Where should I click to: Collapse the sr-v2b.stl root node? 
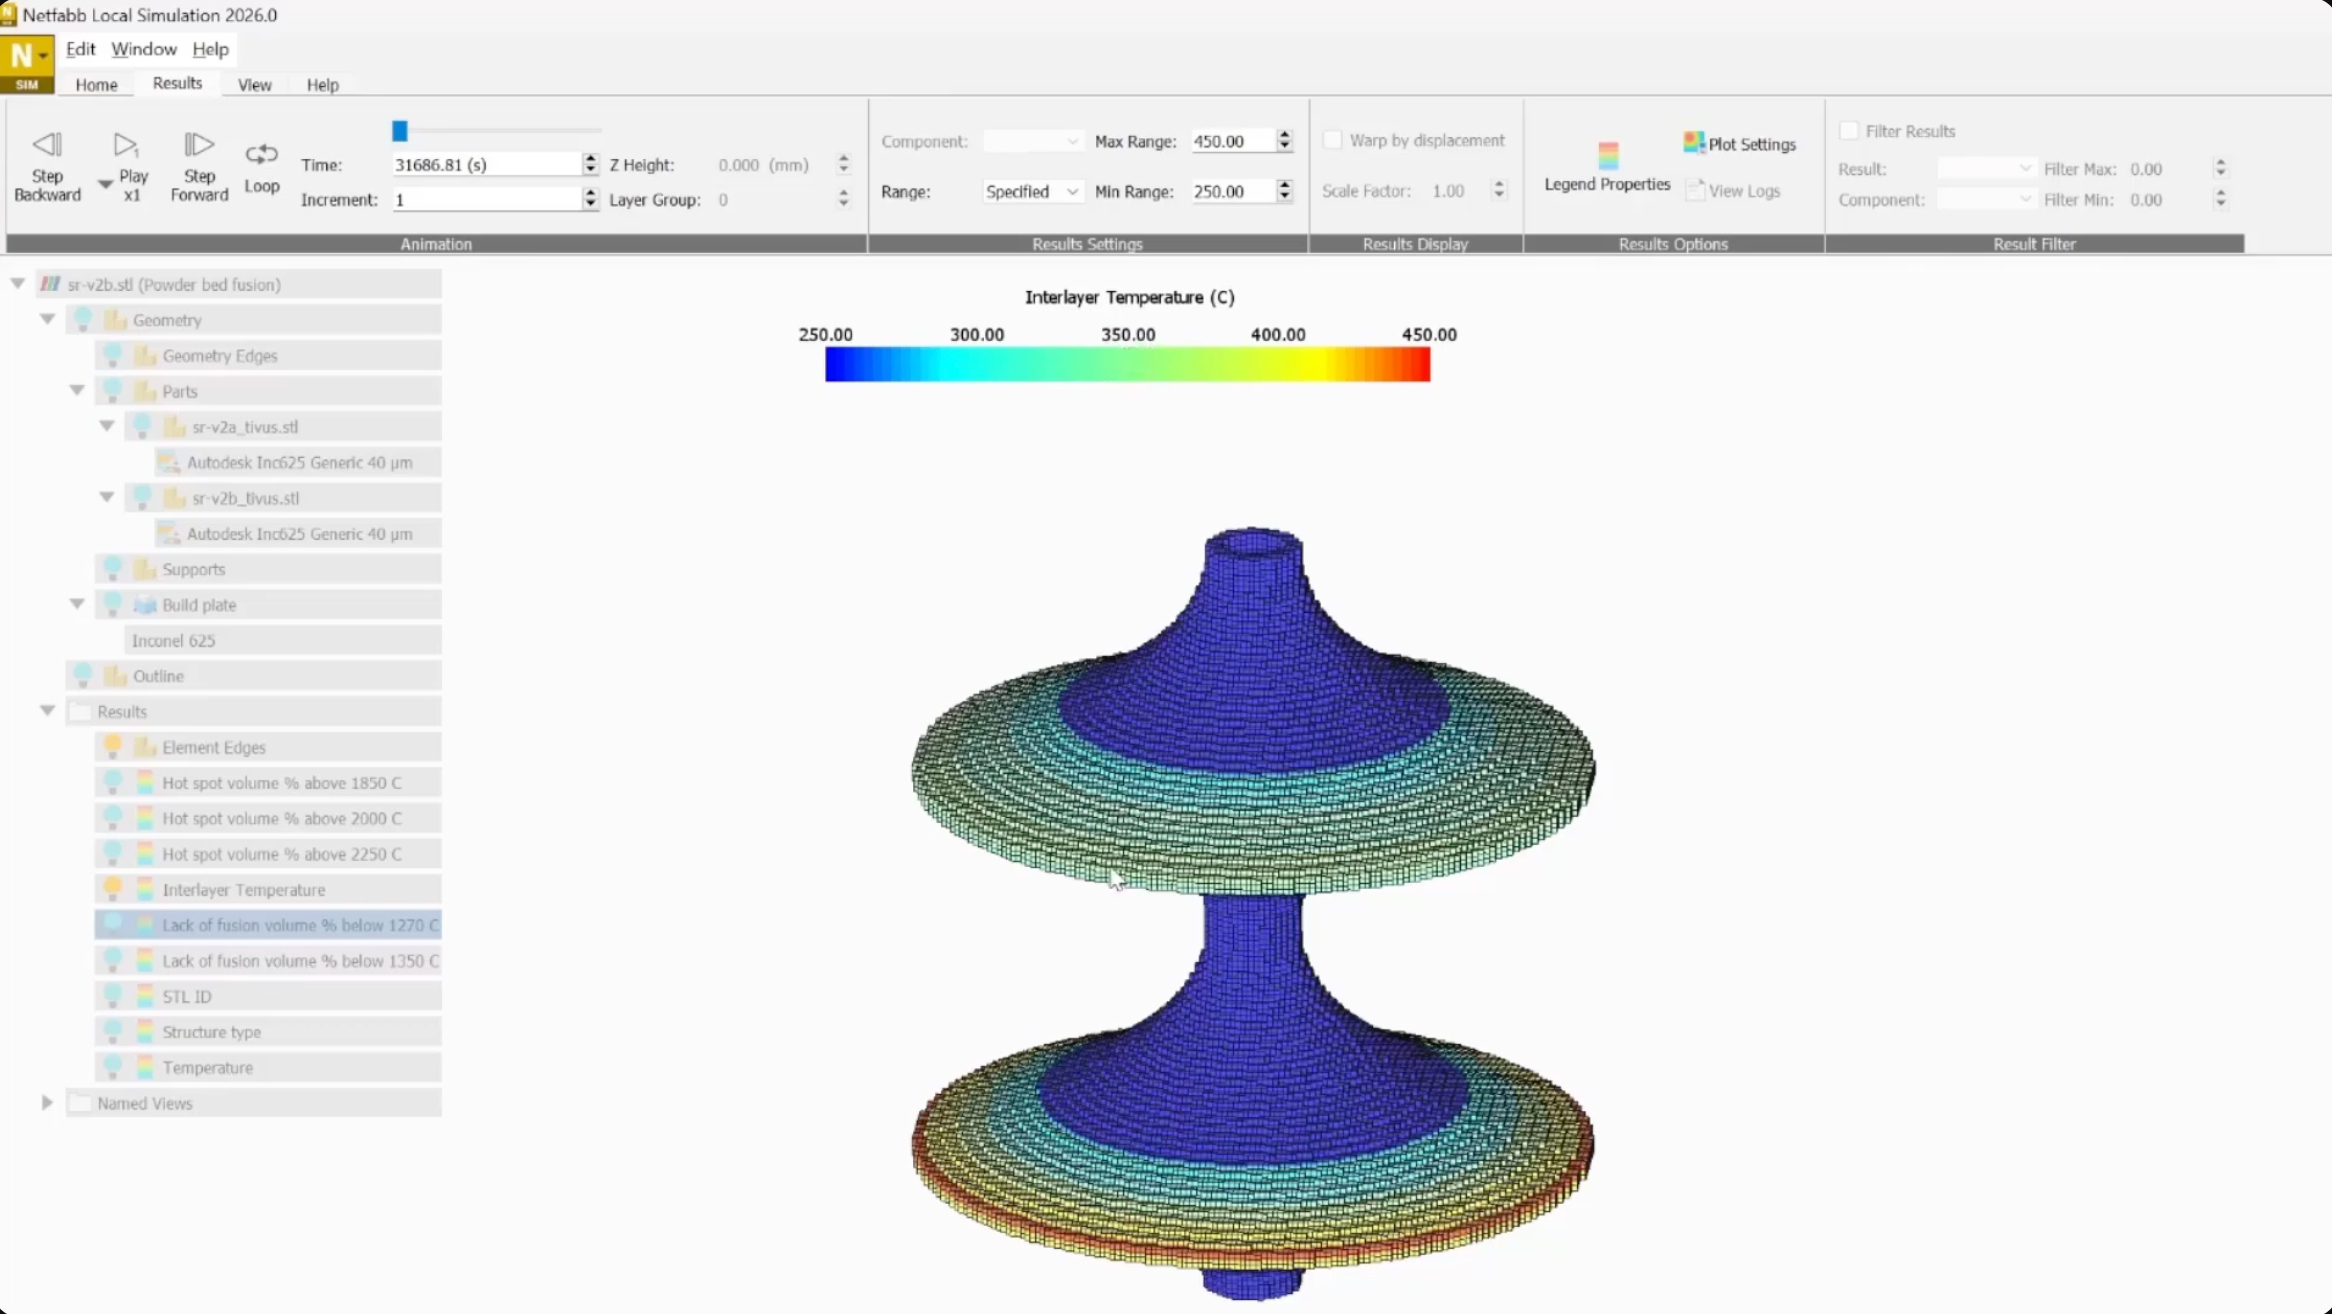coord(18,284)
